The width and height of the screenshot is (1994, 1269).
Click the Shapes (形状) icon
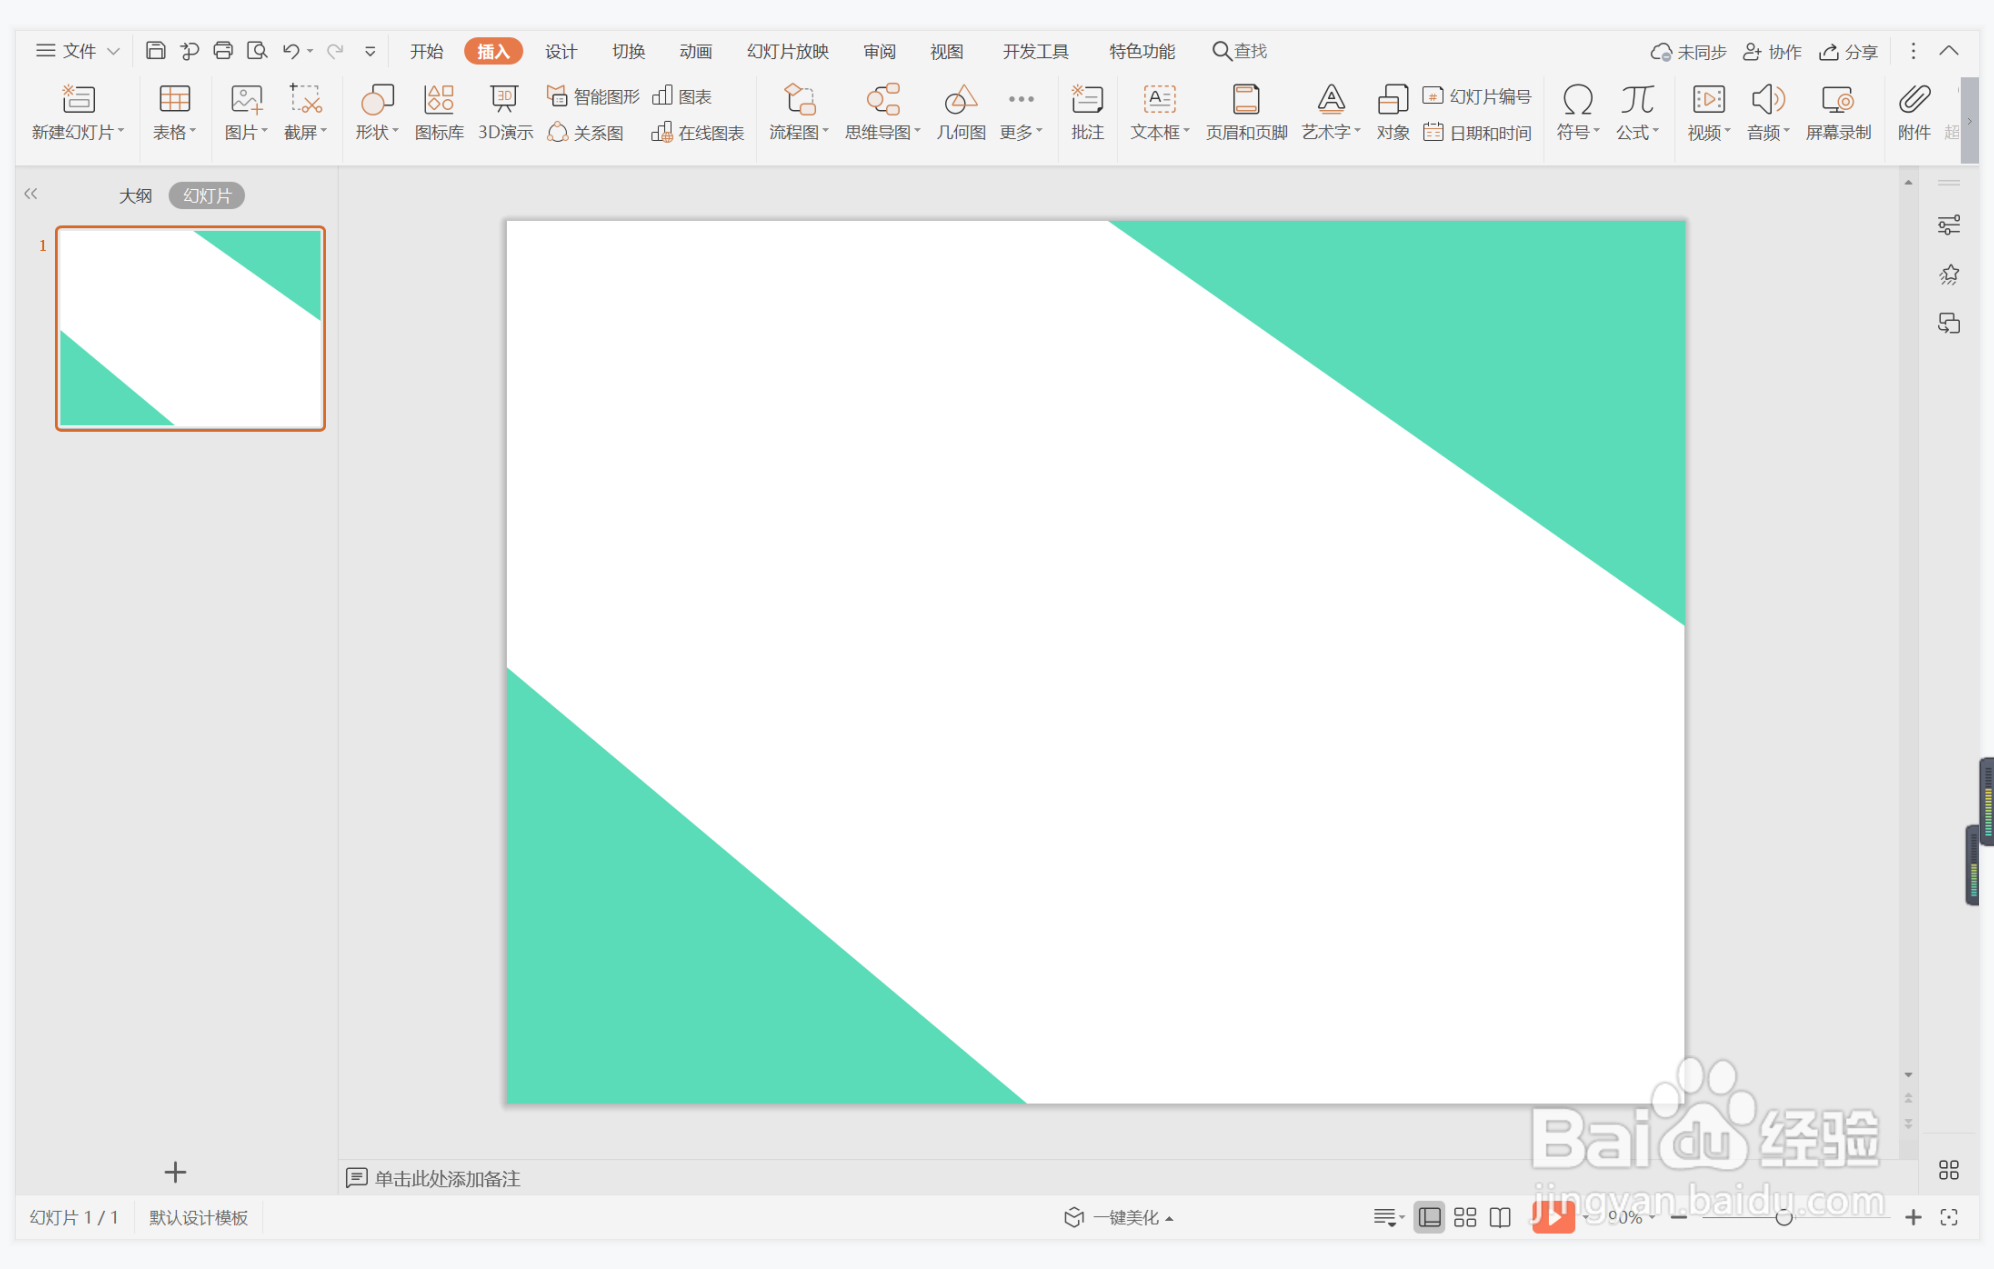376,100
